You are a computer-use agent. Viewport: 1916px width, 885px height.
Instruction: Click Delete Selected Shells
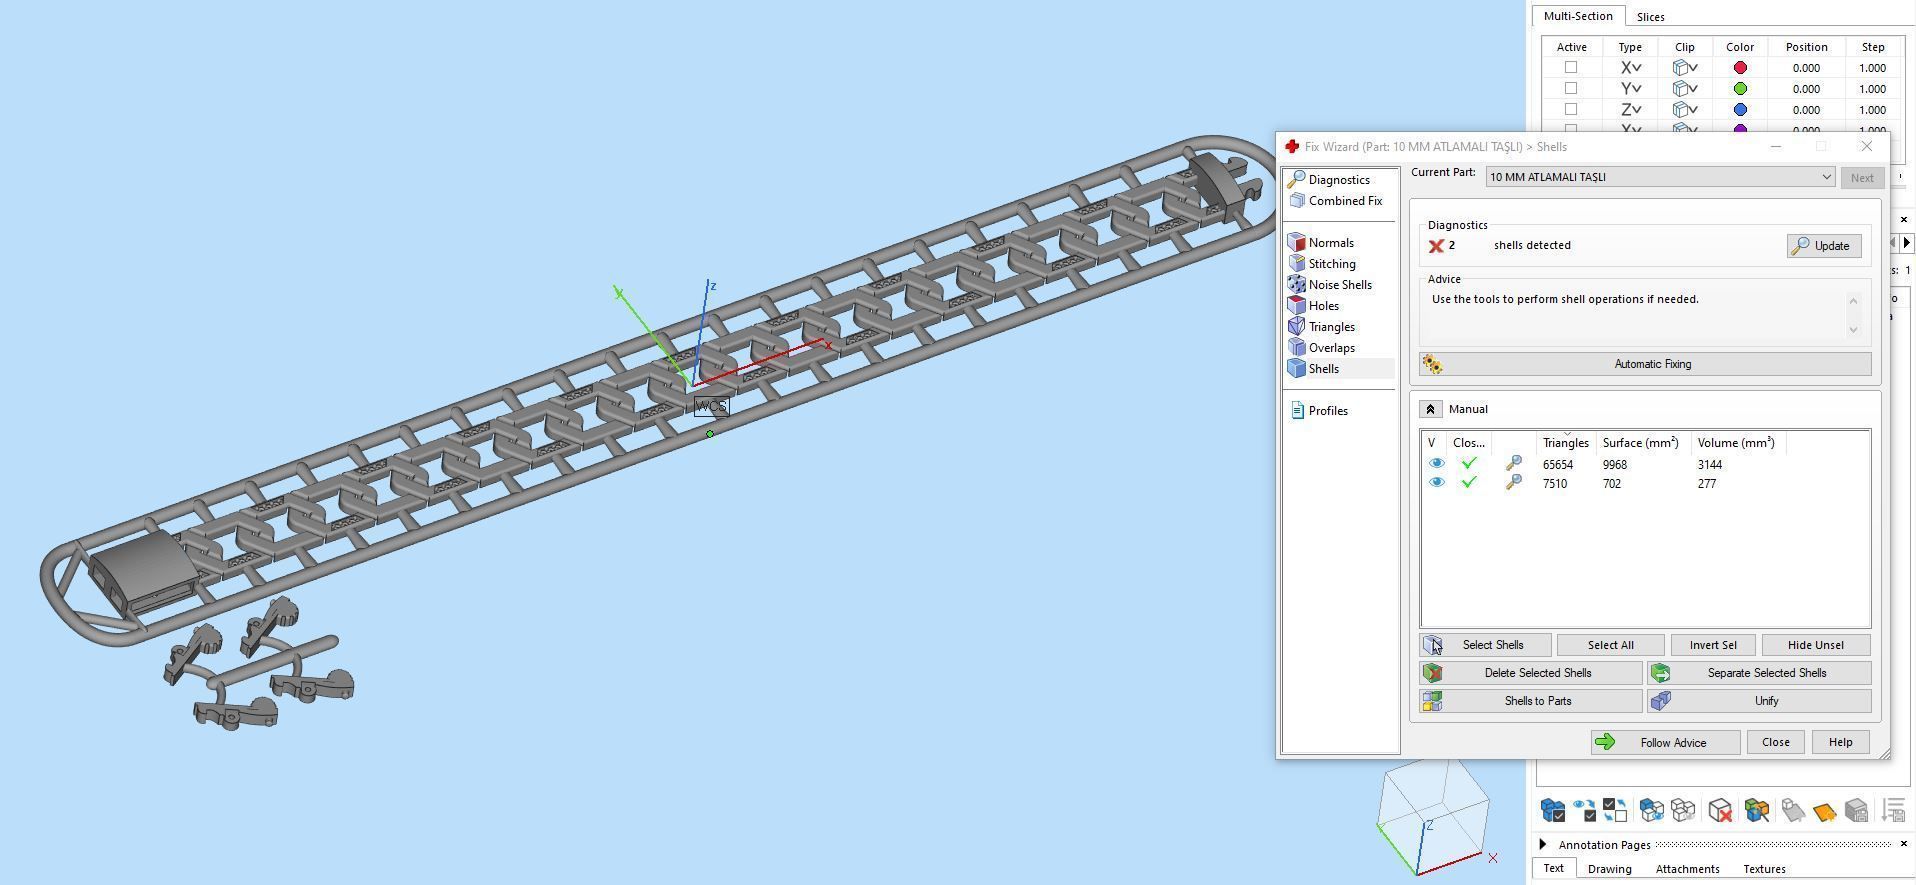(1530, 673)
